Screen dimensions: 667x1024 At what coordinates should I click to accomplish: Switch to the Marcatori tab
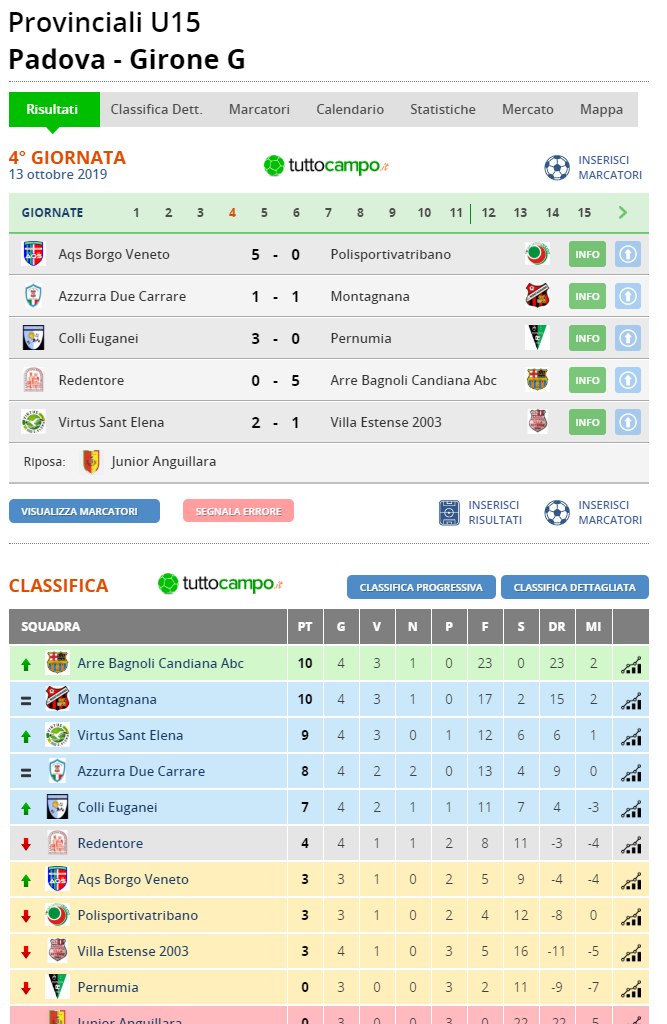point(259,109)
